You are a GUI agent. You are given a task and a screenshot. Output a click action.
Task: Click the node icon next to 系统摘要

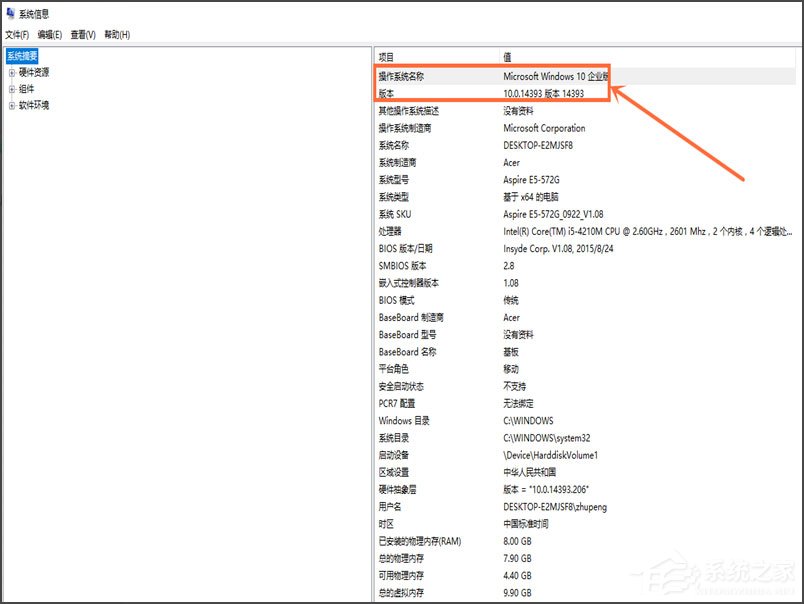(x=10, y=55)
